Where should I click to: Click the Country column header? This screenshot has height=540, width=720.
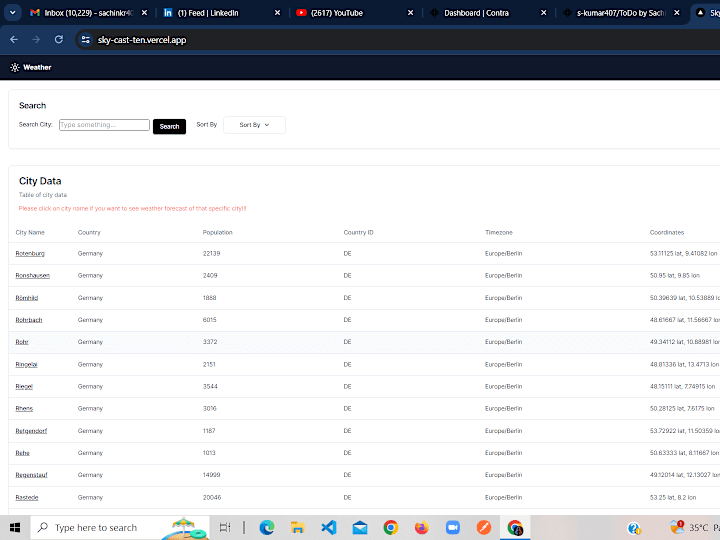click(x=89, y=232)
